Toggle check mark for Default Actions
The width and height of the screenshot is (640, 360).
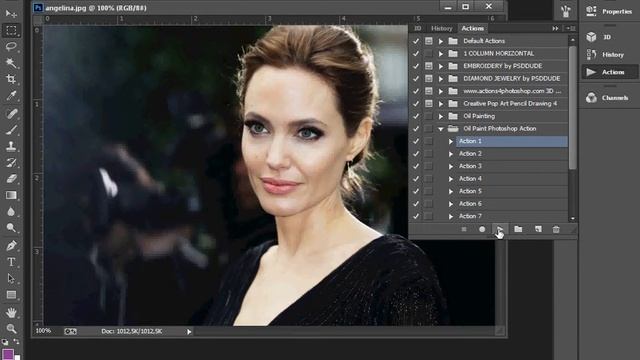416,41
